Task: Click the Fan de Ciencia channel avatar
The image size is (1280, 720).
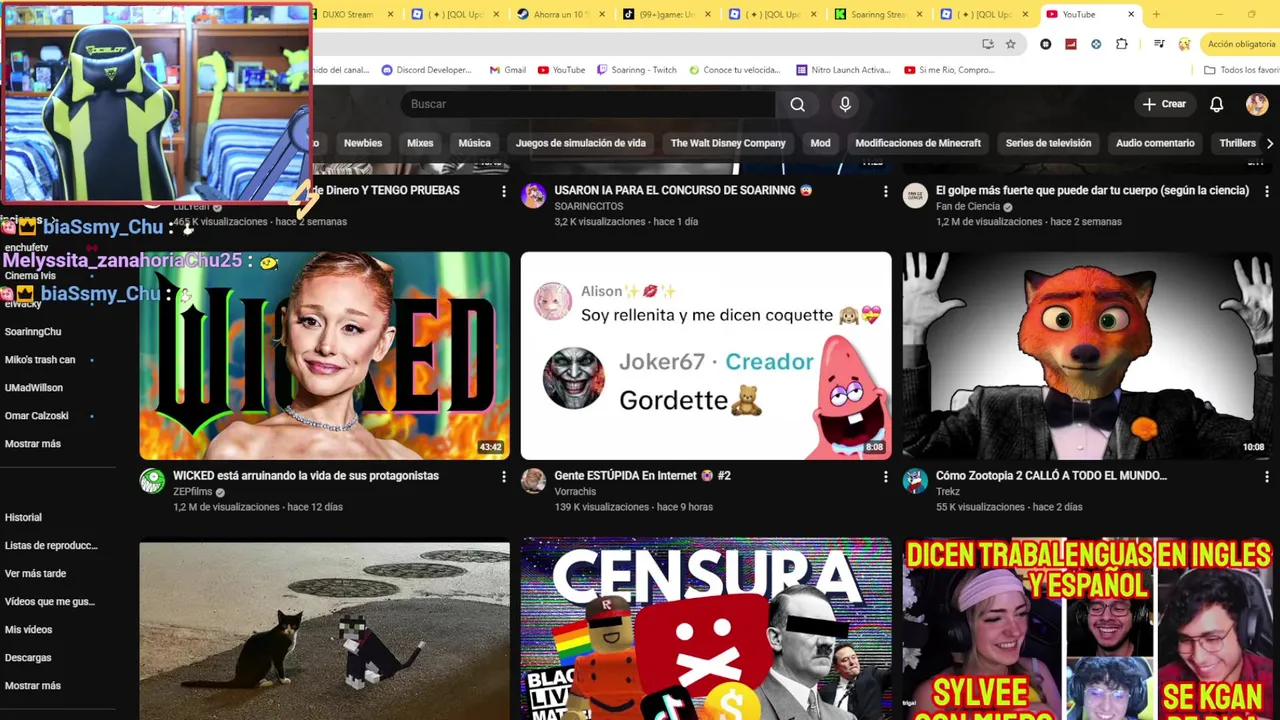Action: pos(915,195)
